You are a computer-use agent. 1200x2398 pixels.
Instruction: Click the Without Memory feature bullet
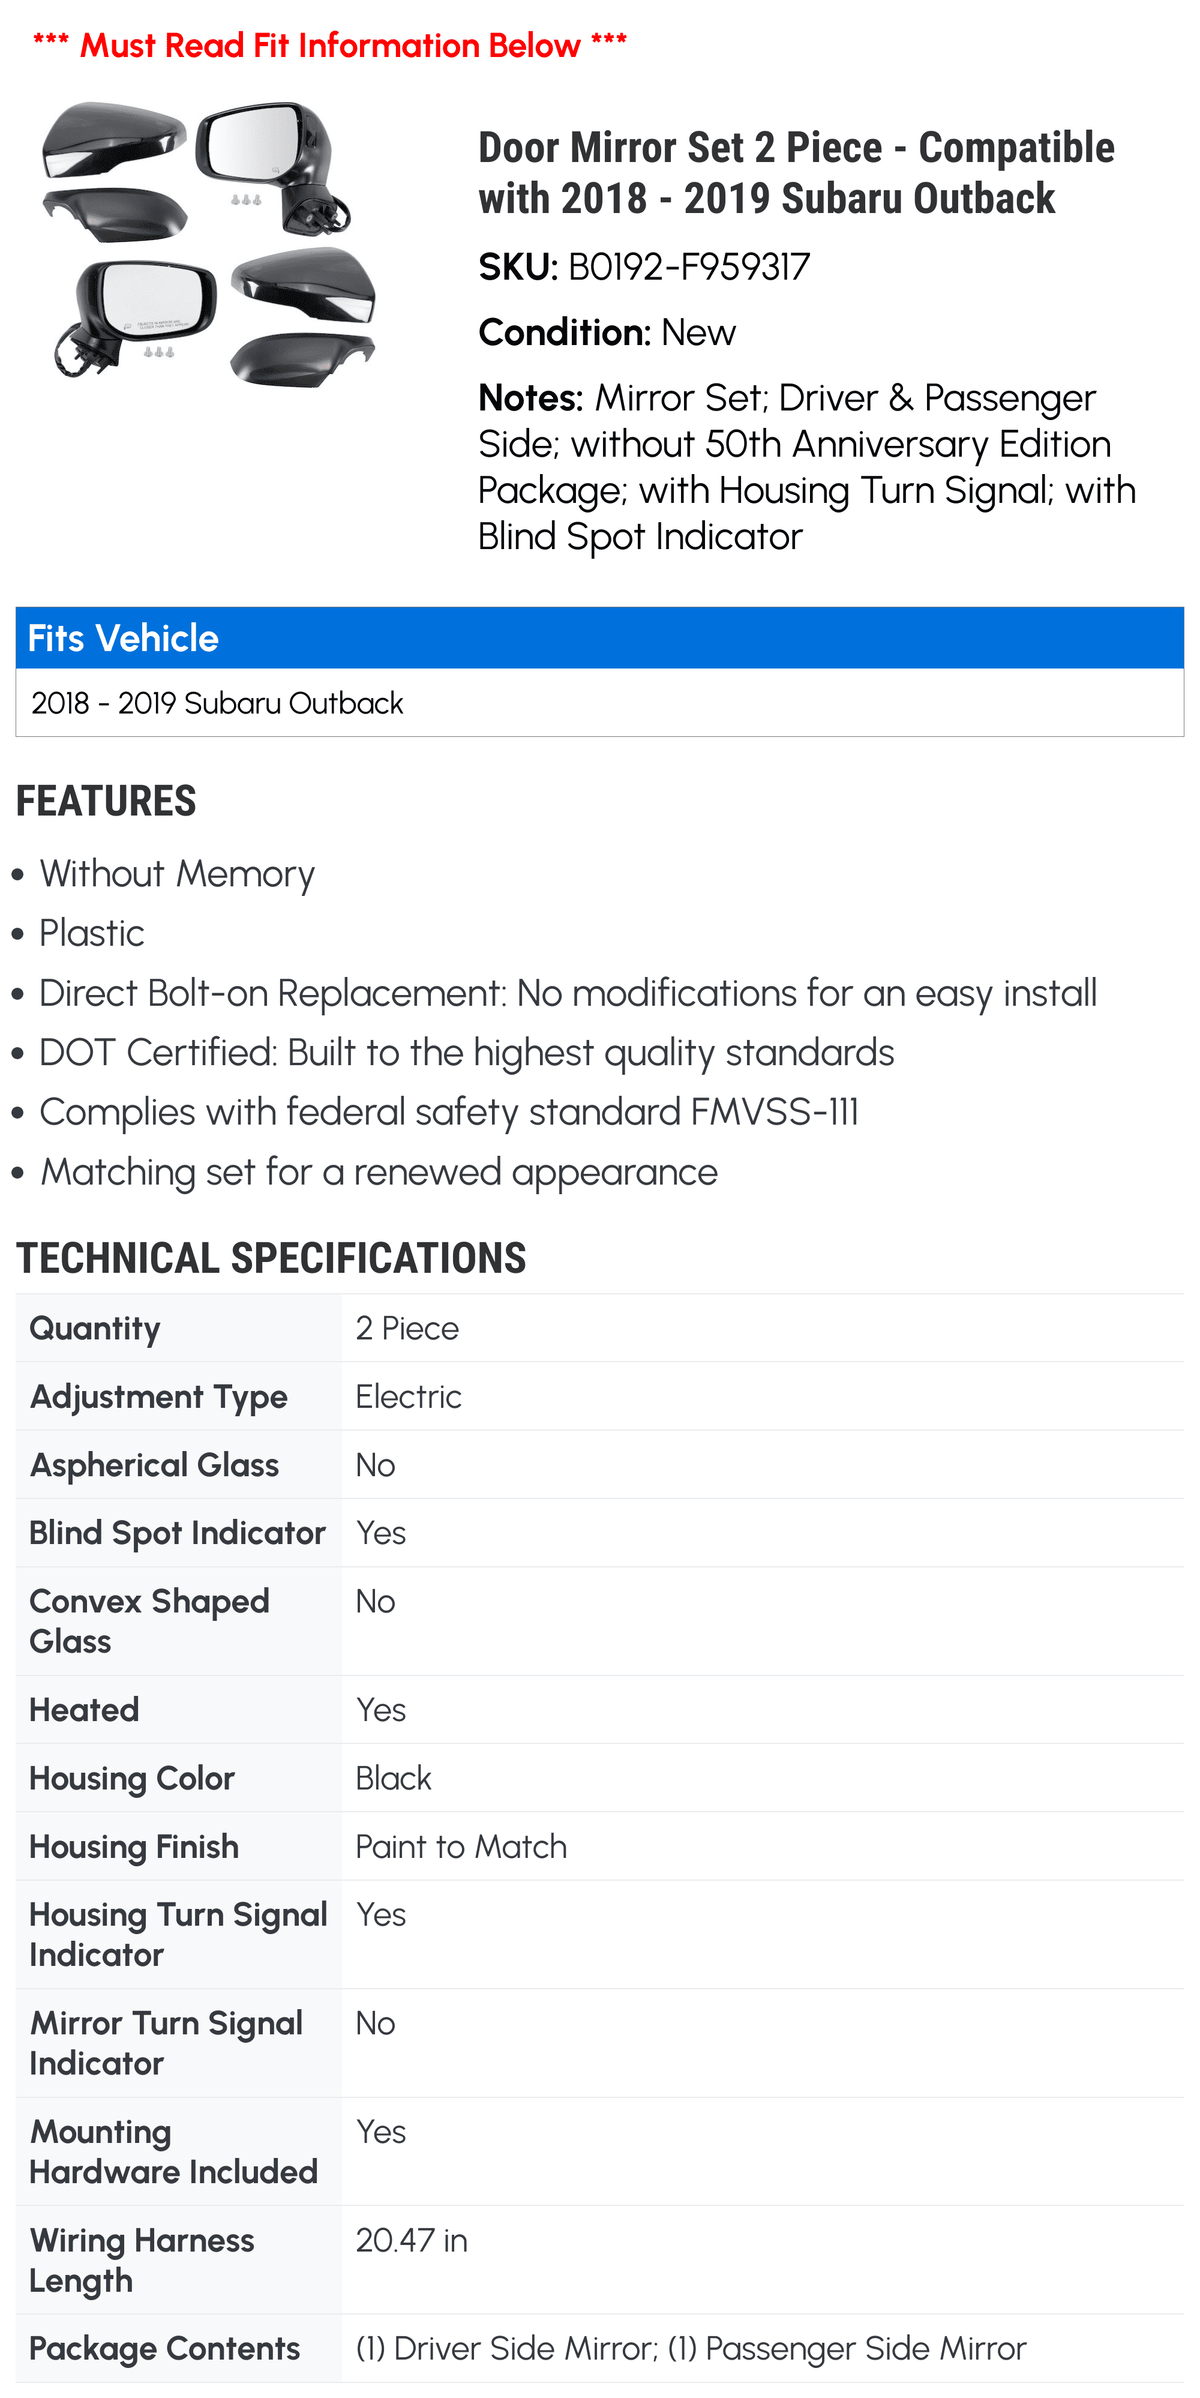click(x=177, y=874)
